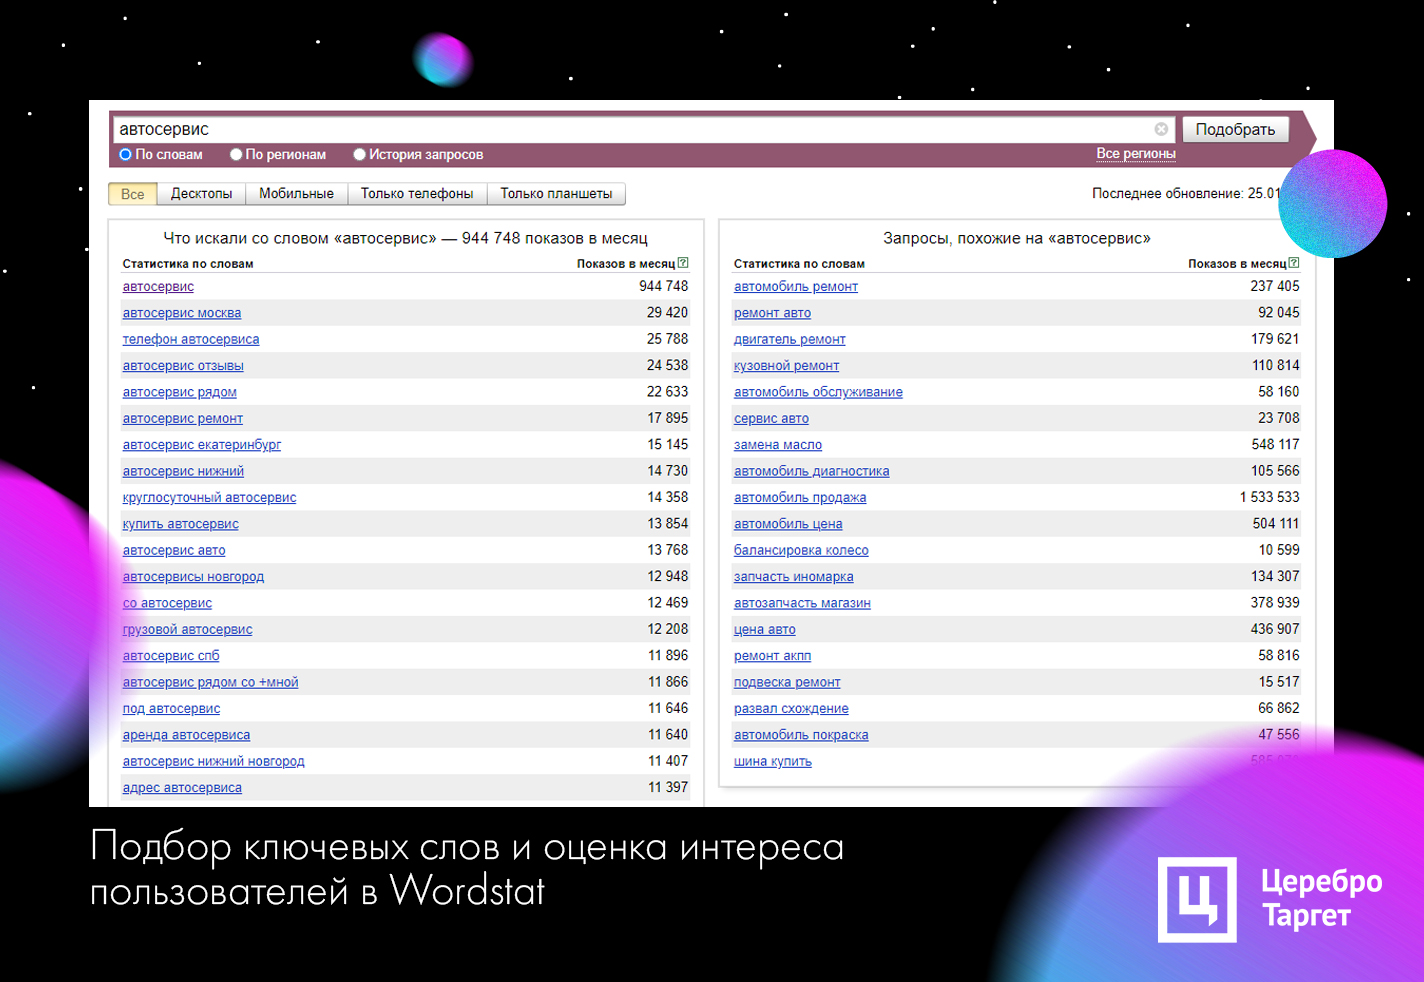Open the 'ремонт авто' similar query
1424x982 pixels.
(x=772, y=313)
